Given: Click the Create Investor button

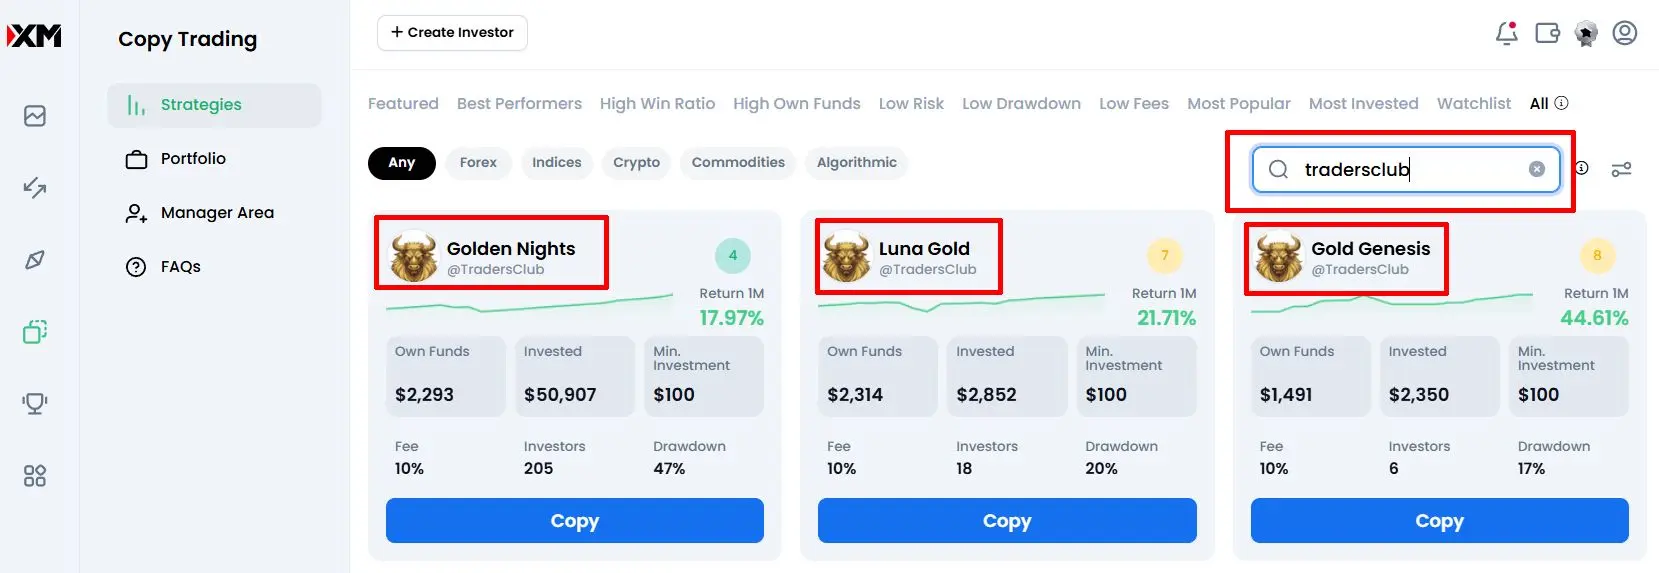Looking at the screenshot, I should pyautogui.click(x=452, y=32).
